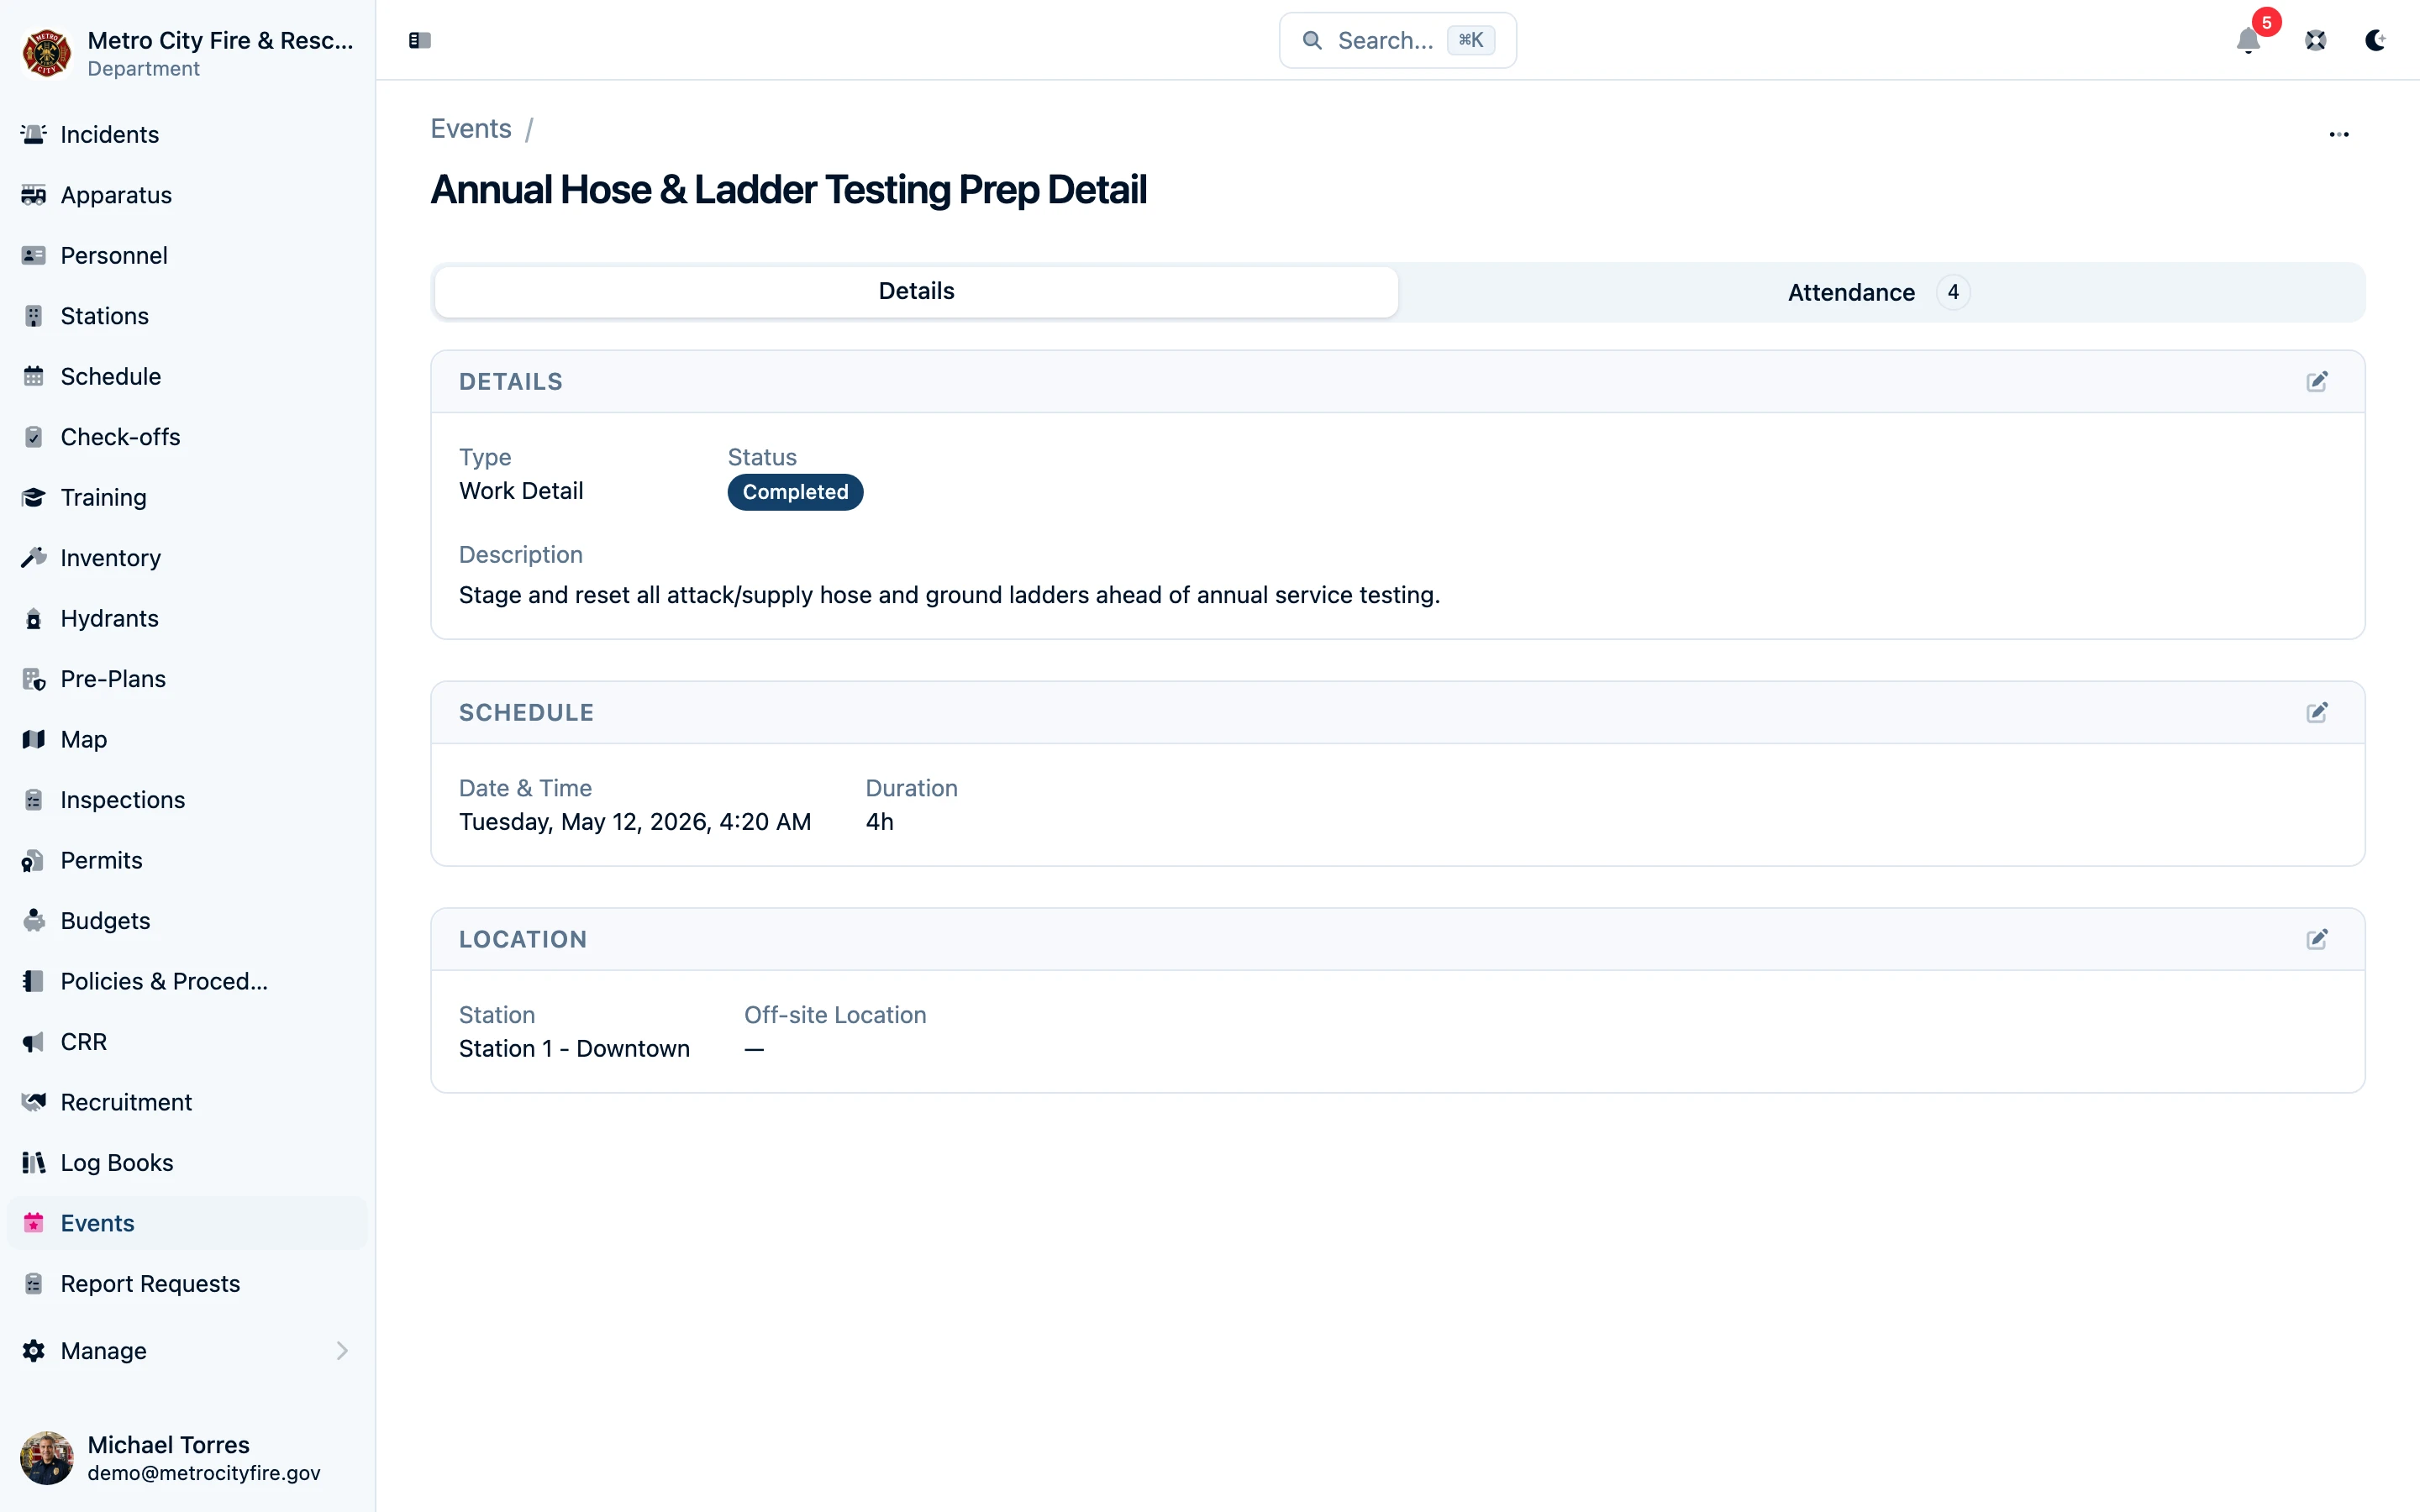The width and height of the screenshot is (2420, 1512).
Task: Select the CRR megaphone icon
Action: 33,1042
